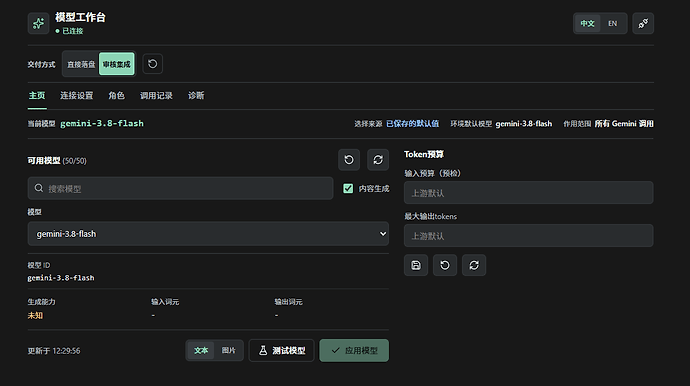Reset the token budget with the undo icon

pos(445,265)
